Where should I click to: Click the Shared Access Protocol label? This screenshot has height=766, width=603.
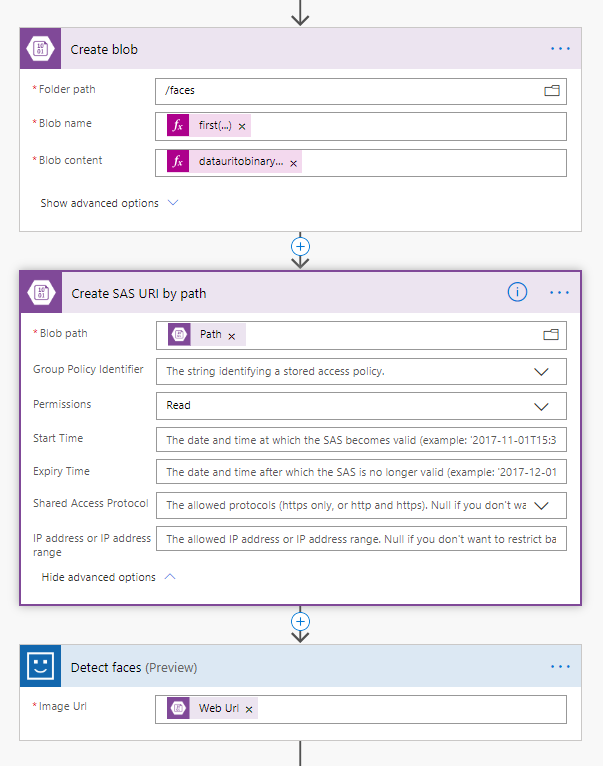(90, 503)
